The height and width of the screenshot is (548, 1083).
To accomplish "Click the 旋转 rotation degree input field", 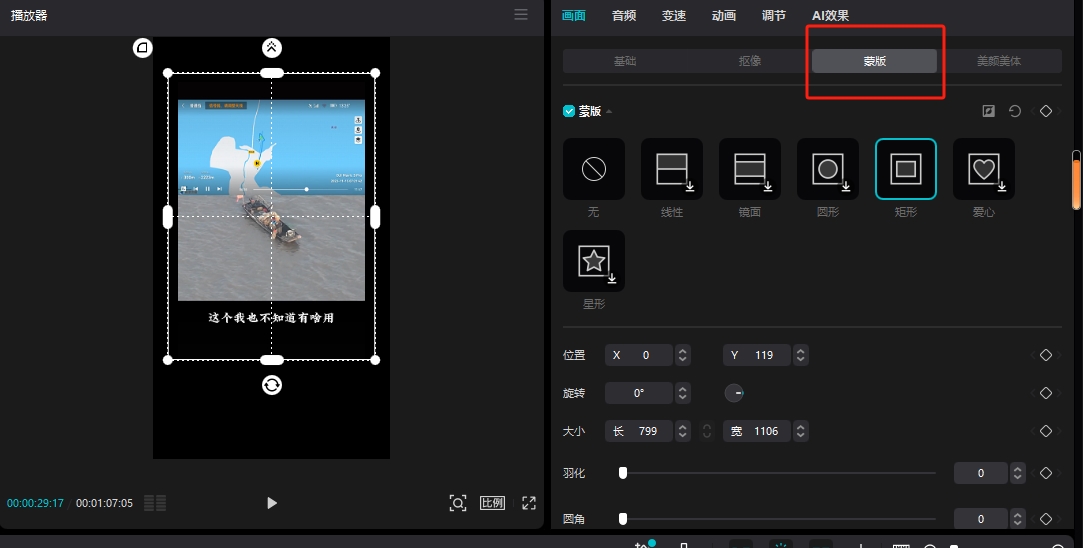I will [638, 393].
